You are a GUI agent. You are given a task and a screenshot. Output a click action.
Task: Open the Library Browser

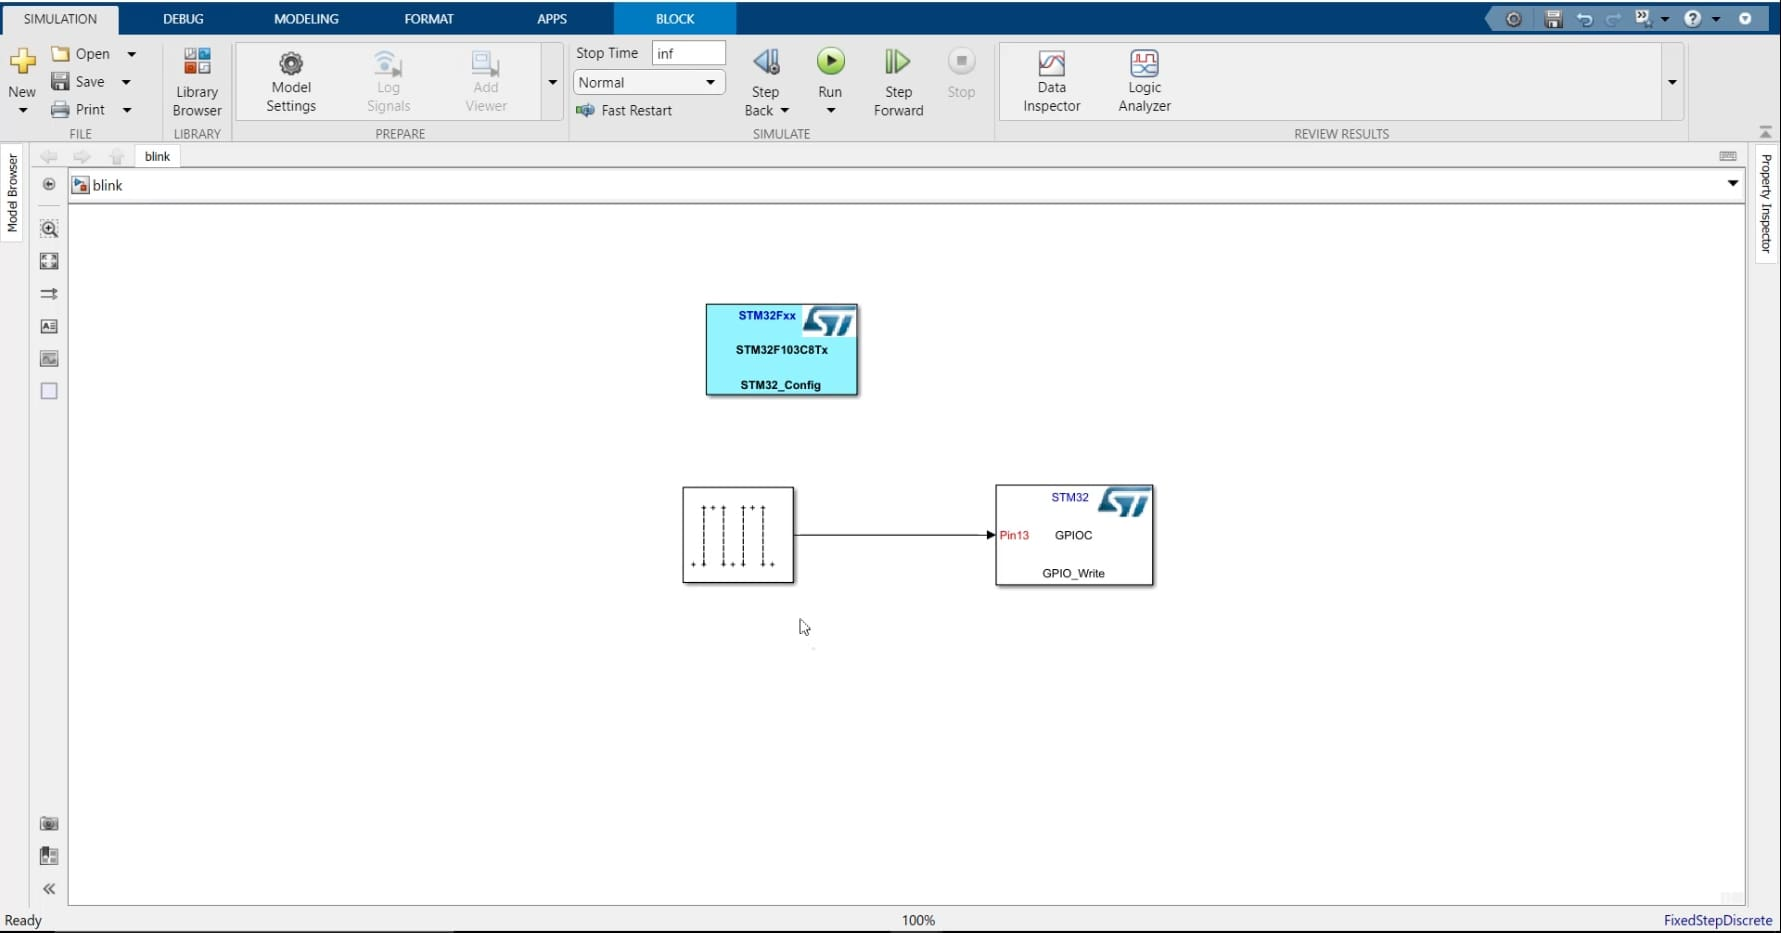[x=196, y=82]
